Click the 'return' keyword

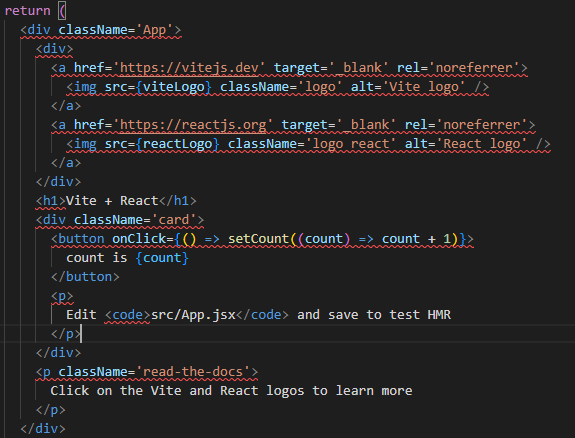click(x=28, y=11)
